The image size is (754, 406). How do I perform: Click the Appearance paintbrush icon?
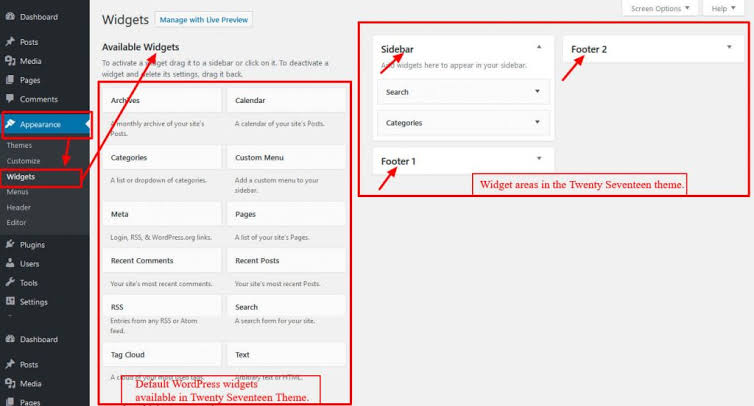coord(10,125)
